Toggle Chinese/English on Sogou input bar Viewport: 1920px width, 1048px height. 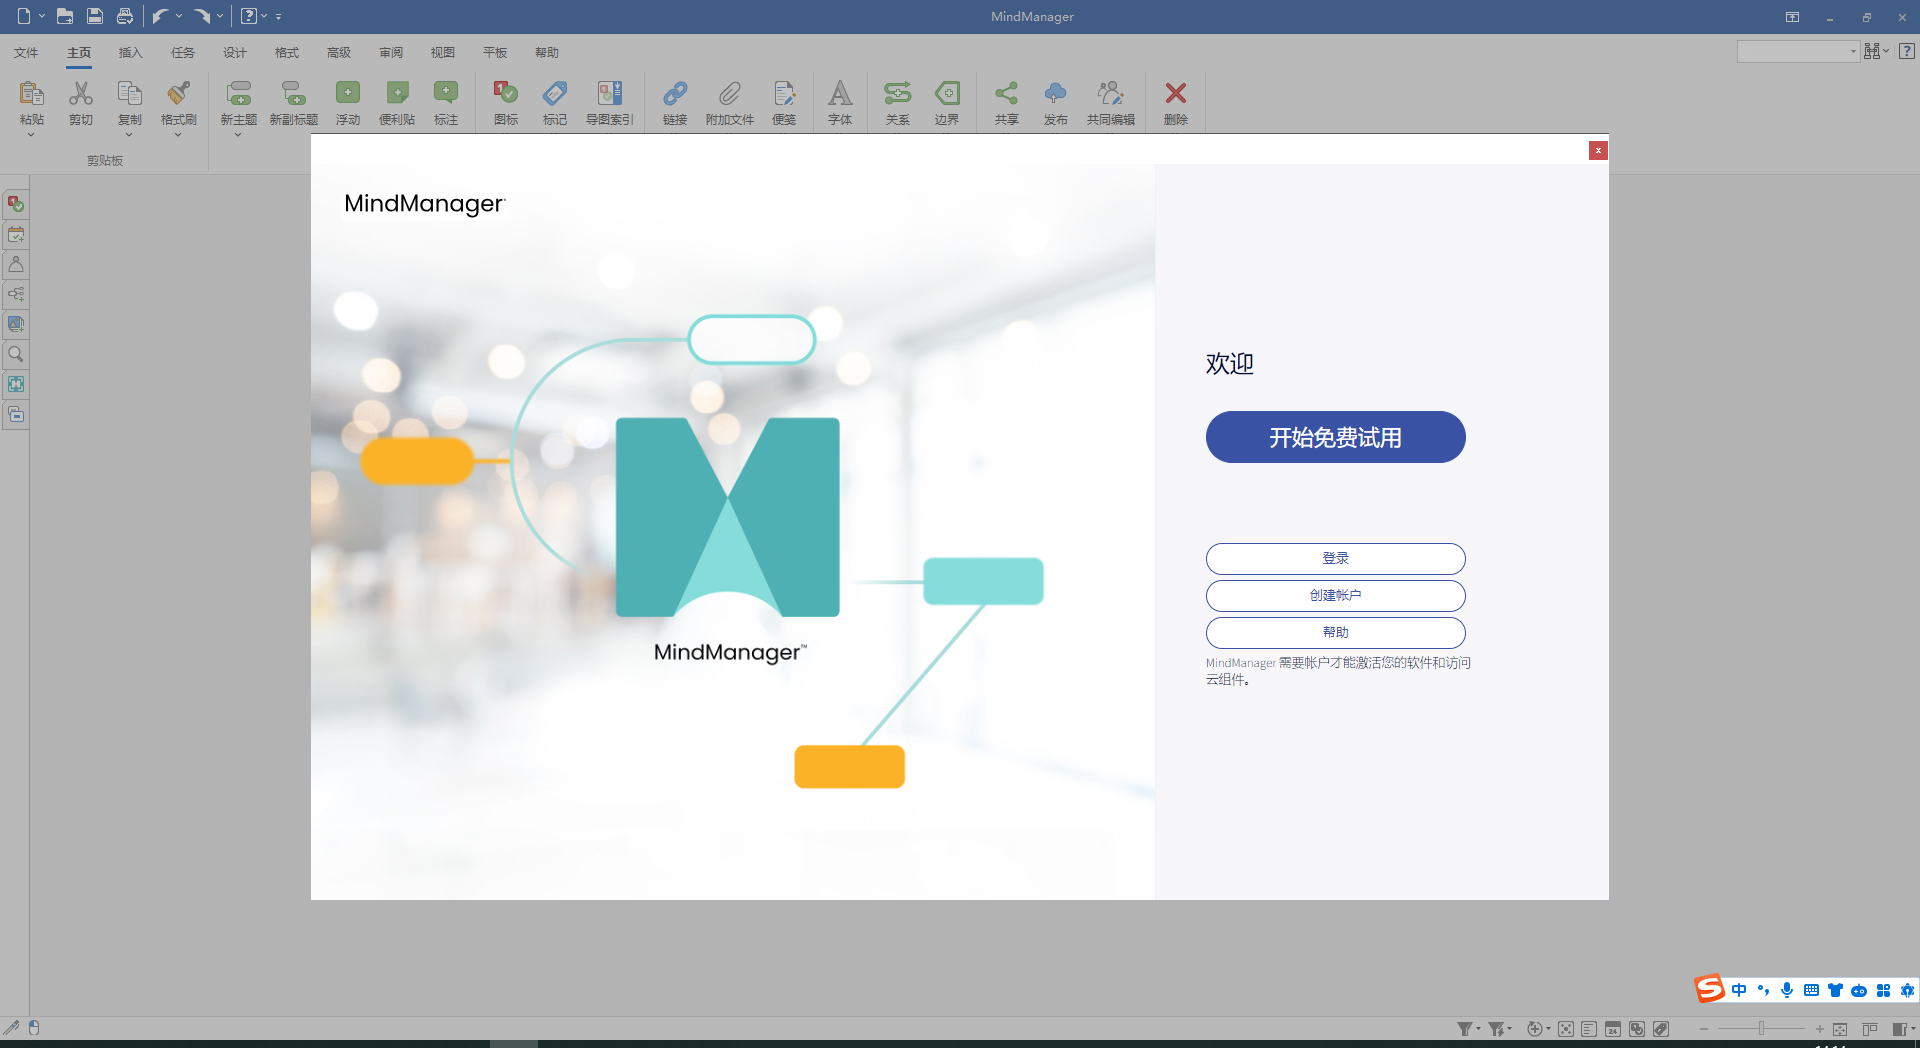(x=1739, y=990)
